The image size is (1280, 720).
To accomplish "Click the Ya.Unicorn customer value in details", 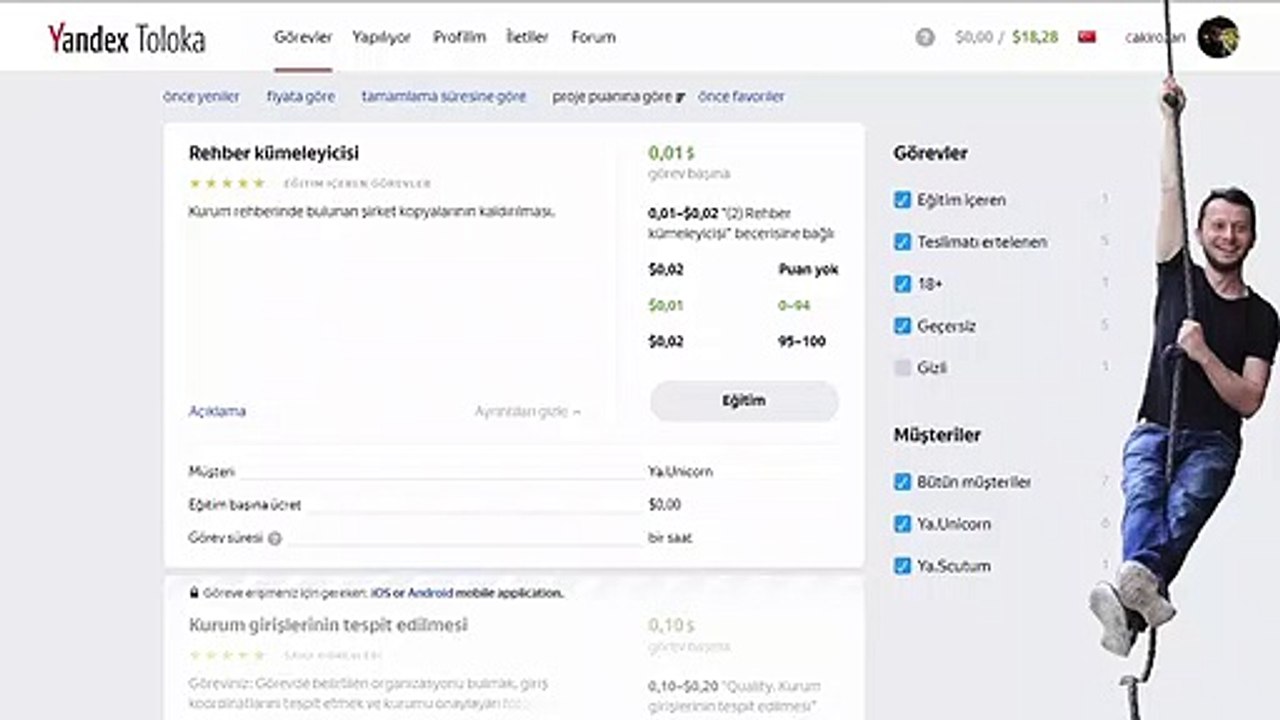I will (x=680, y=471).
